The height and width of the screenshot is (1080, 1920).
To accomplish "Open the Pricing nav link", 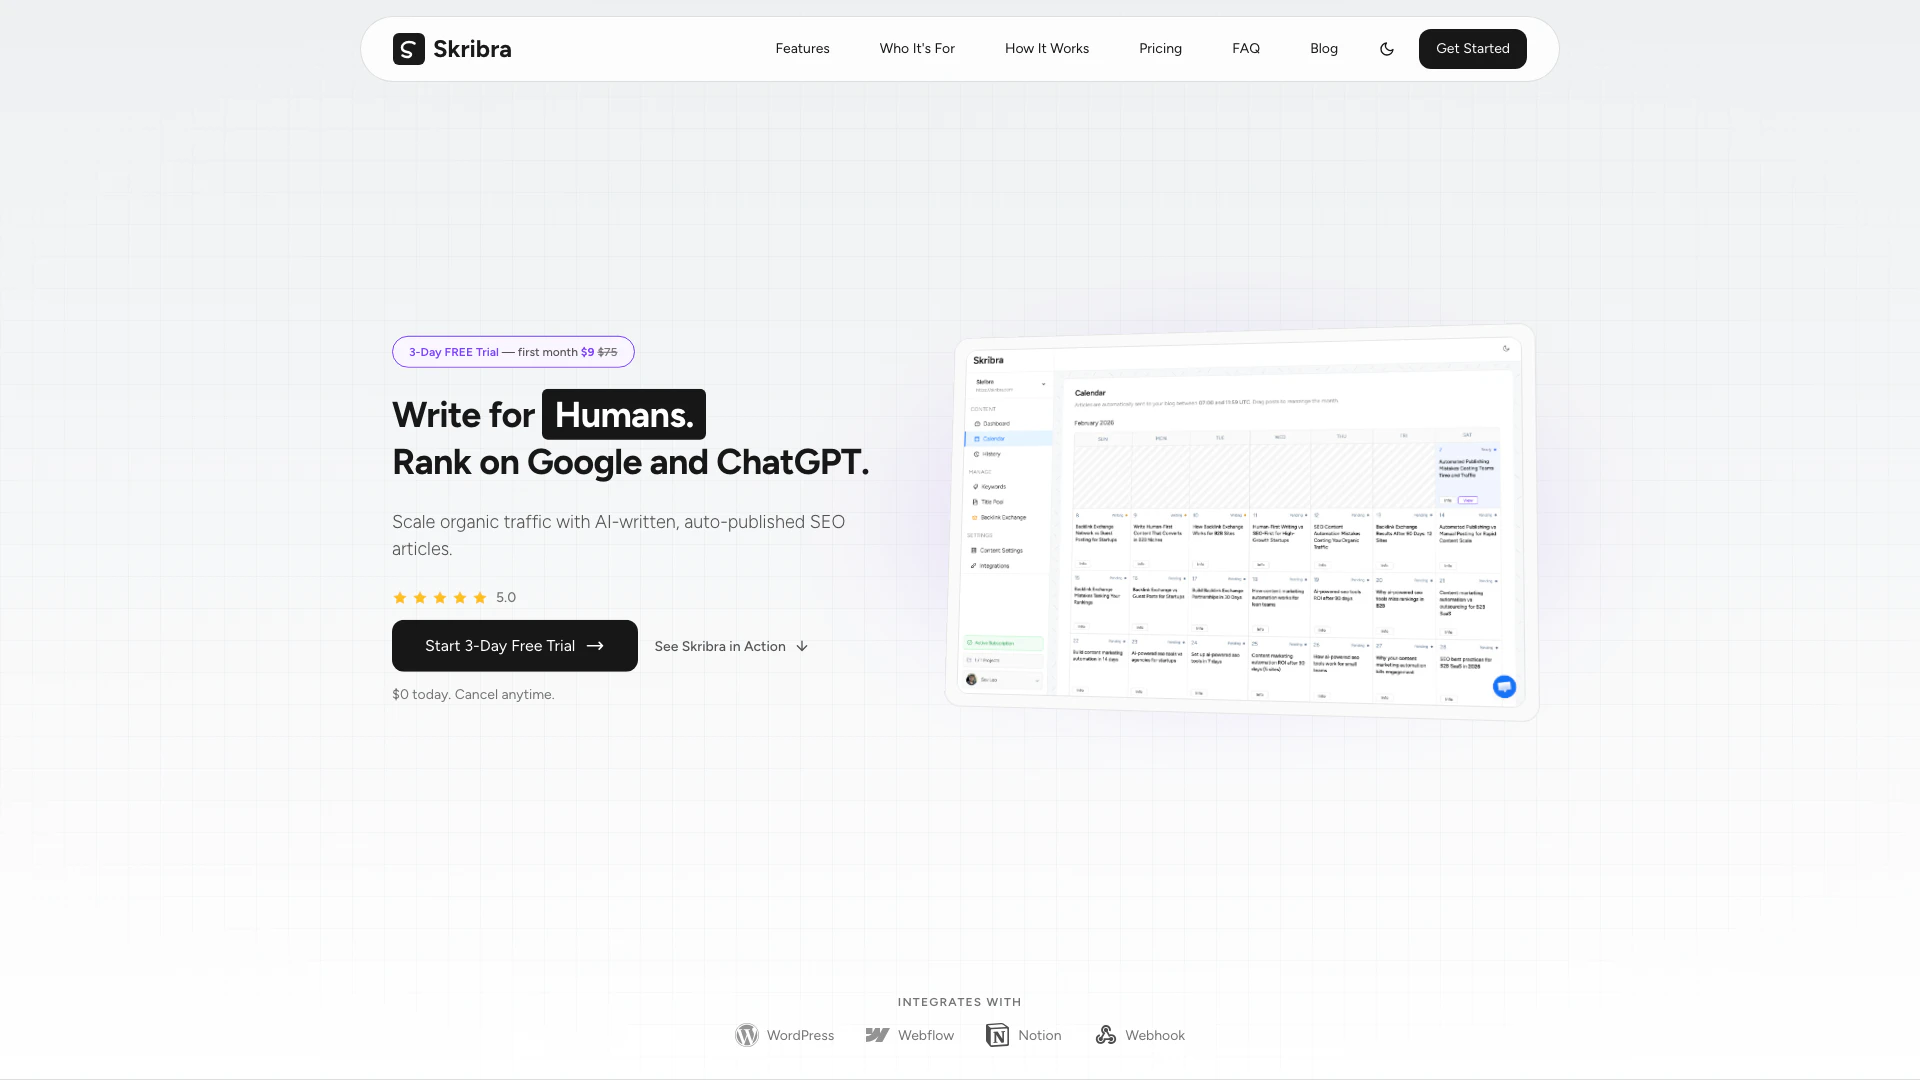I will pyautogui.click(x=1160, y=49).
